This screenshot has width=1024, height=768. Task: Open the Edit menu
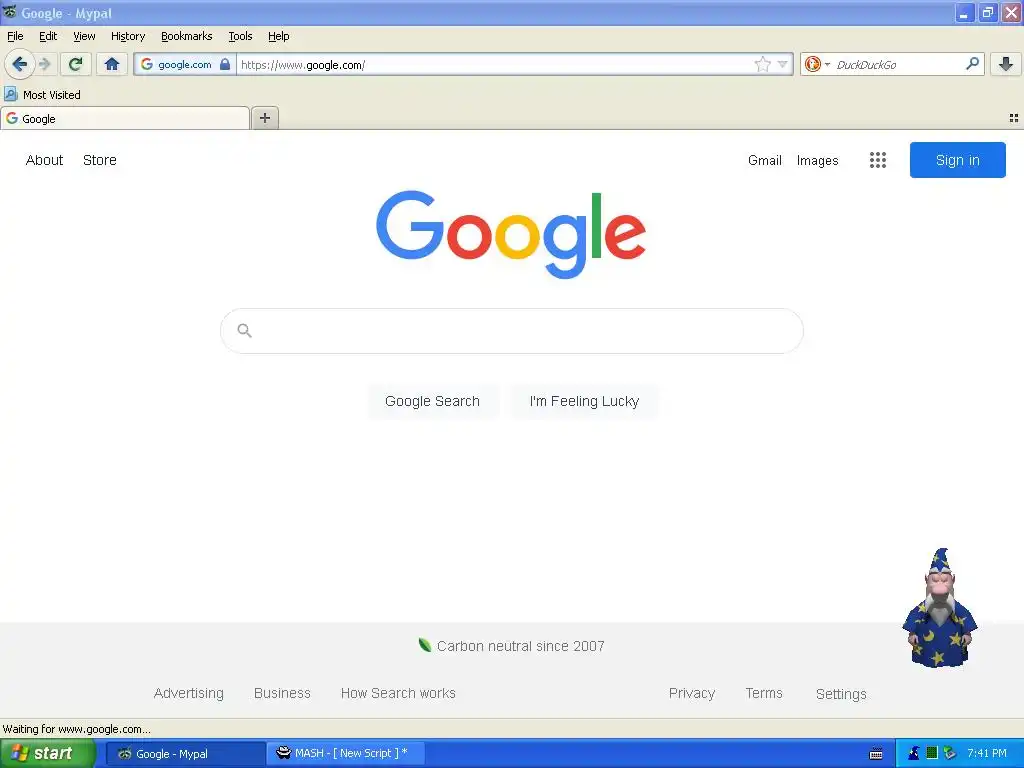tap(48, 37)
